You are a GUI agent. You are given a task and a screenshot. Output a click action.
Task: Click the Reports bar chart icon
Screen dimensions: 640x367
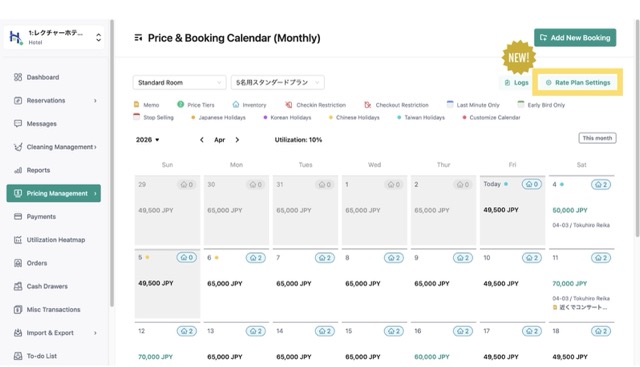click(18, 170)
